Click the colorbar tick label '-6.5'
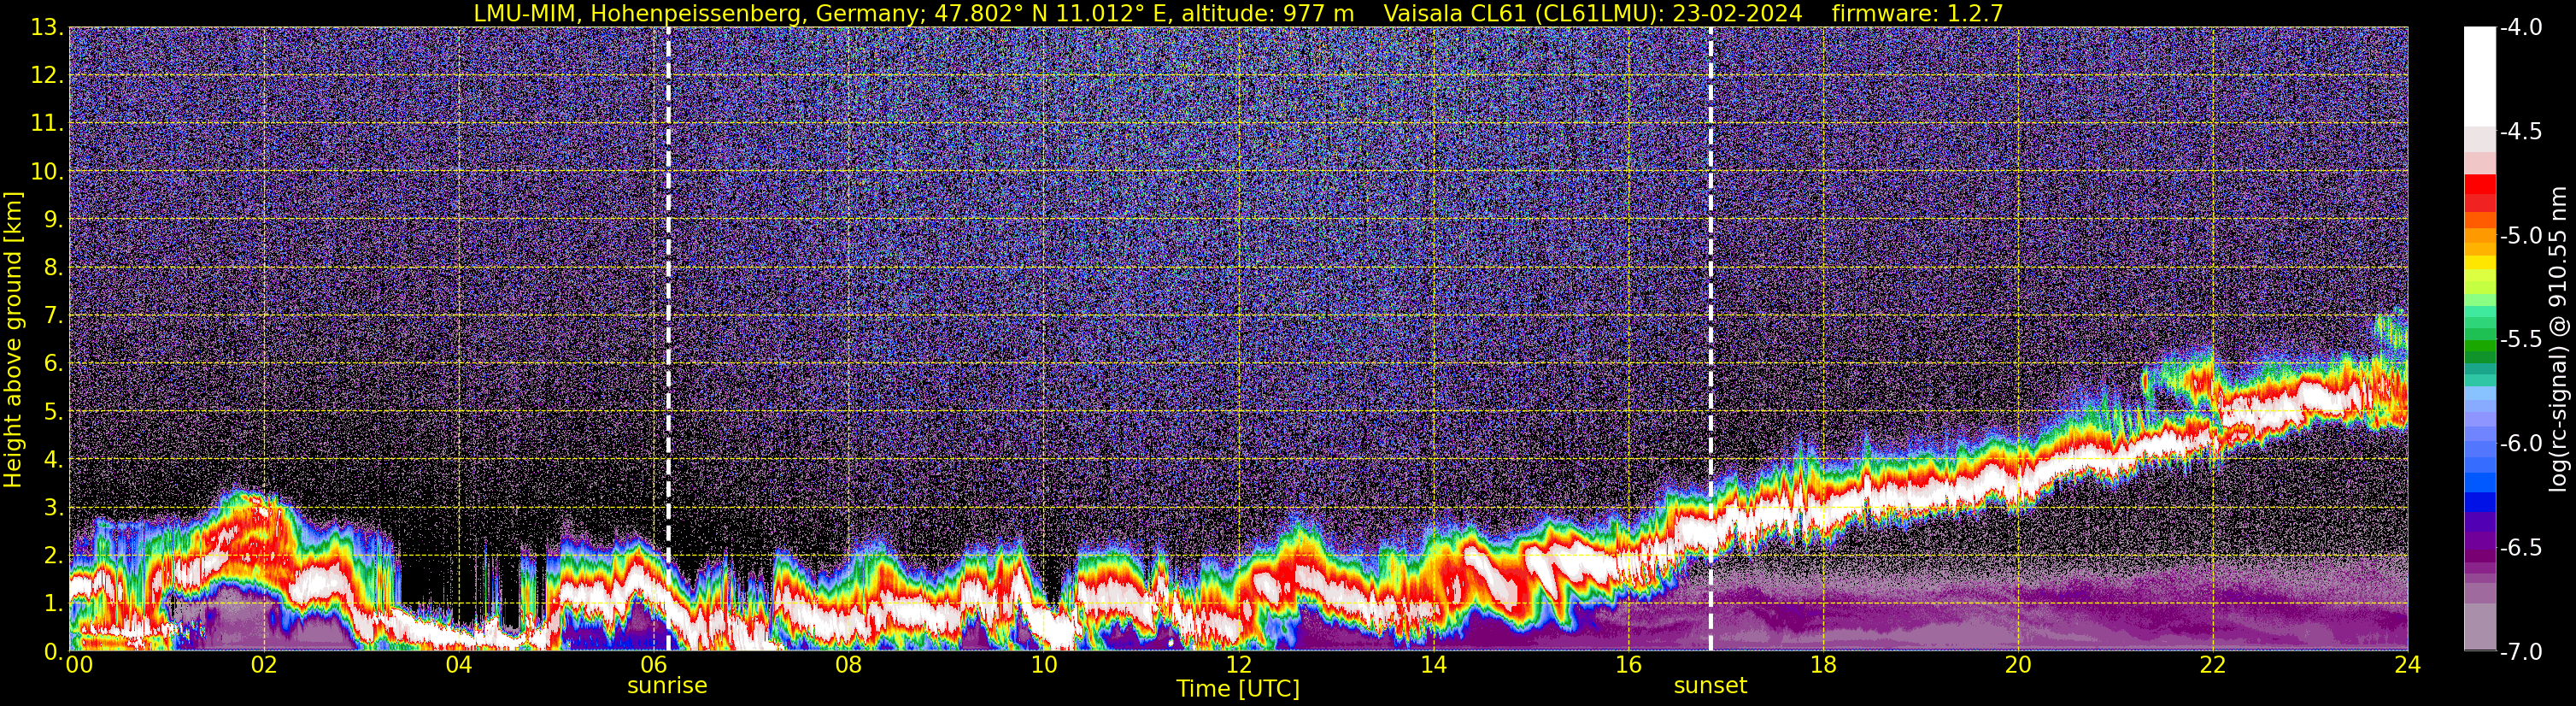 (x=2520, y=548)
